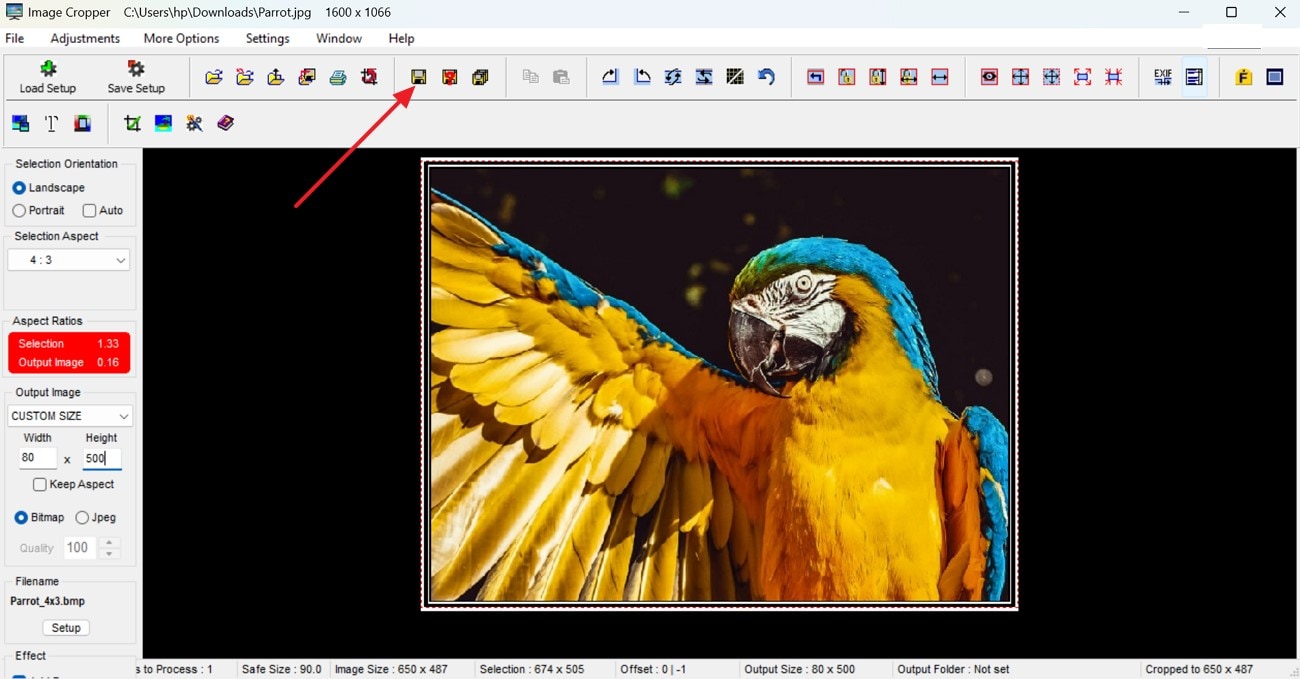
Task: Open the Selection Aspect 4:3 dropdown
Action: 69,260
